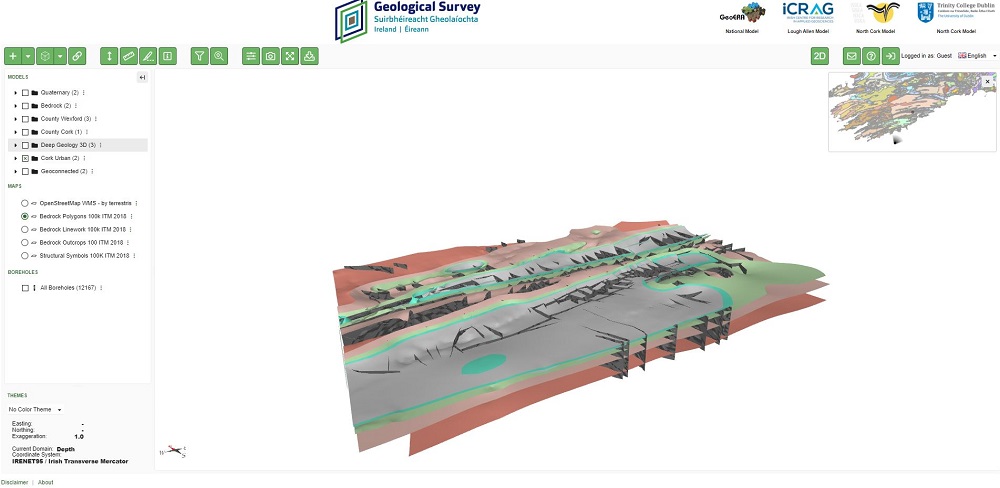The height and width of the screenshot is (488, 1000).
Task: Select Bedrock Linework 100k map radio button
Action: (x=25, y=229)
